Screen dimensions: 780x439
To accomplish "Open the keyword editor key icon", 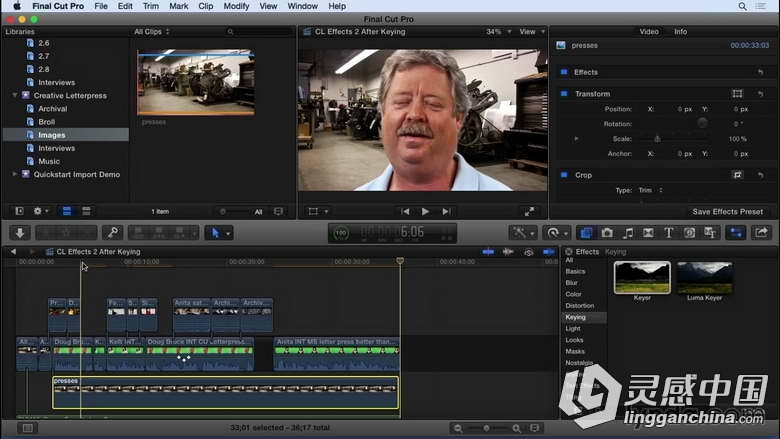I will pos(112,233).
